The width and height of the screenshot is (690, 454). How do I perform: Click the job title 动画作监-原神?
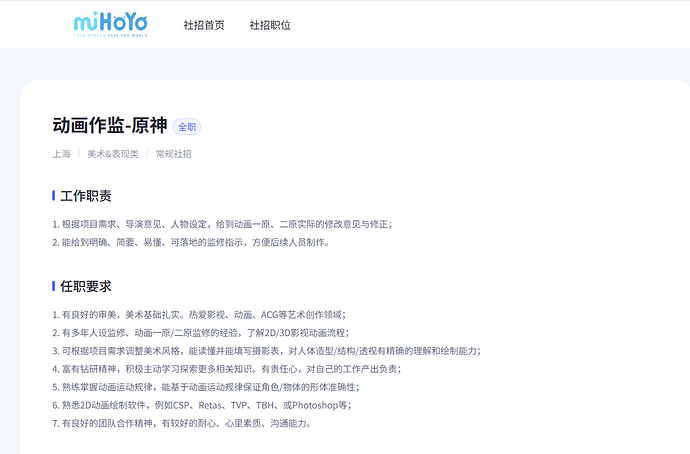pos(110,125)
